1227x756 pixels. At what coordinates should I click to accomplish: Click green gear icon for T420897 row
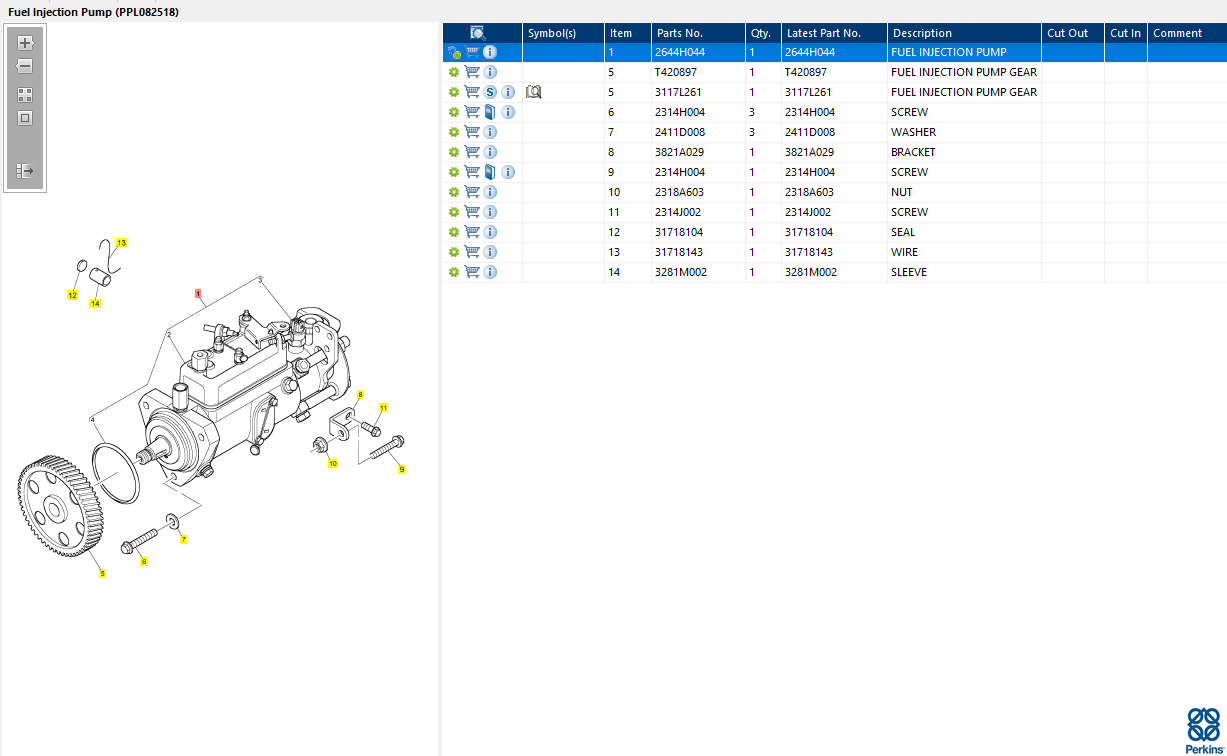click(454, 72)
